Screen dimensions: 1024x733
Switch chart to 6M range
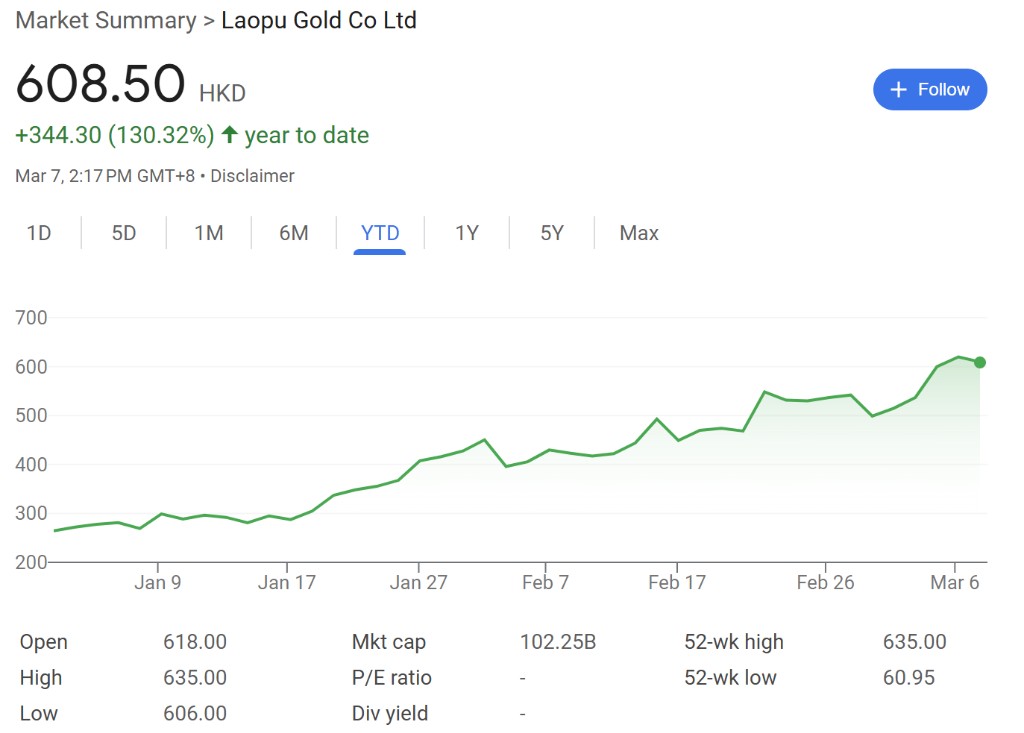[294, 233]
